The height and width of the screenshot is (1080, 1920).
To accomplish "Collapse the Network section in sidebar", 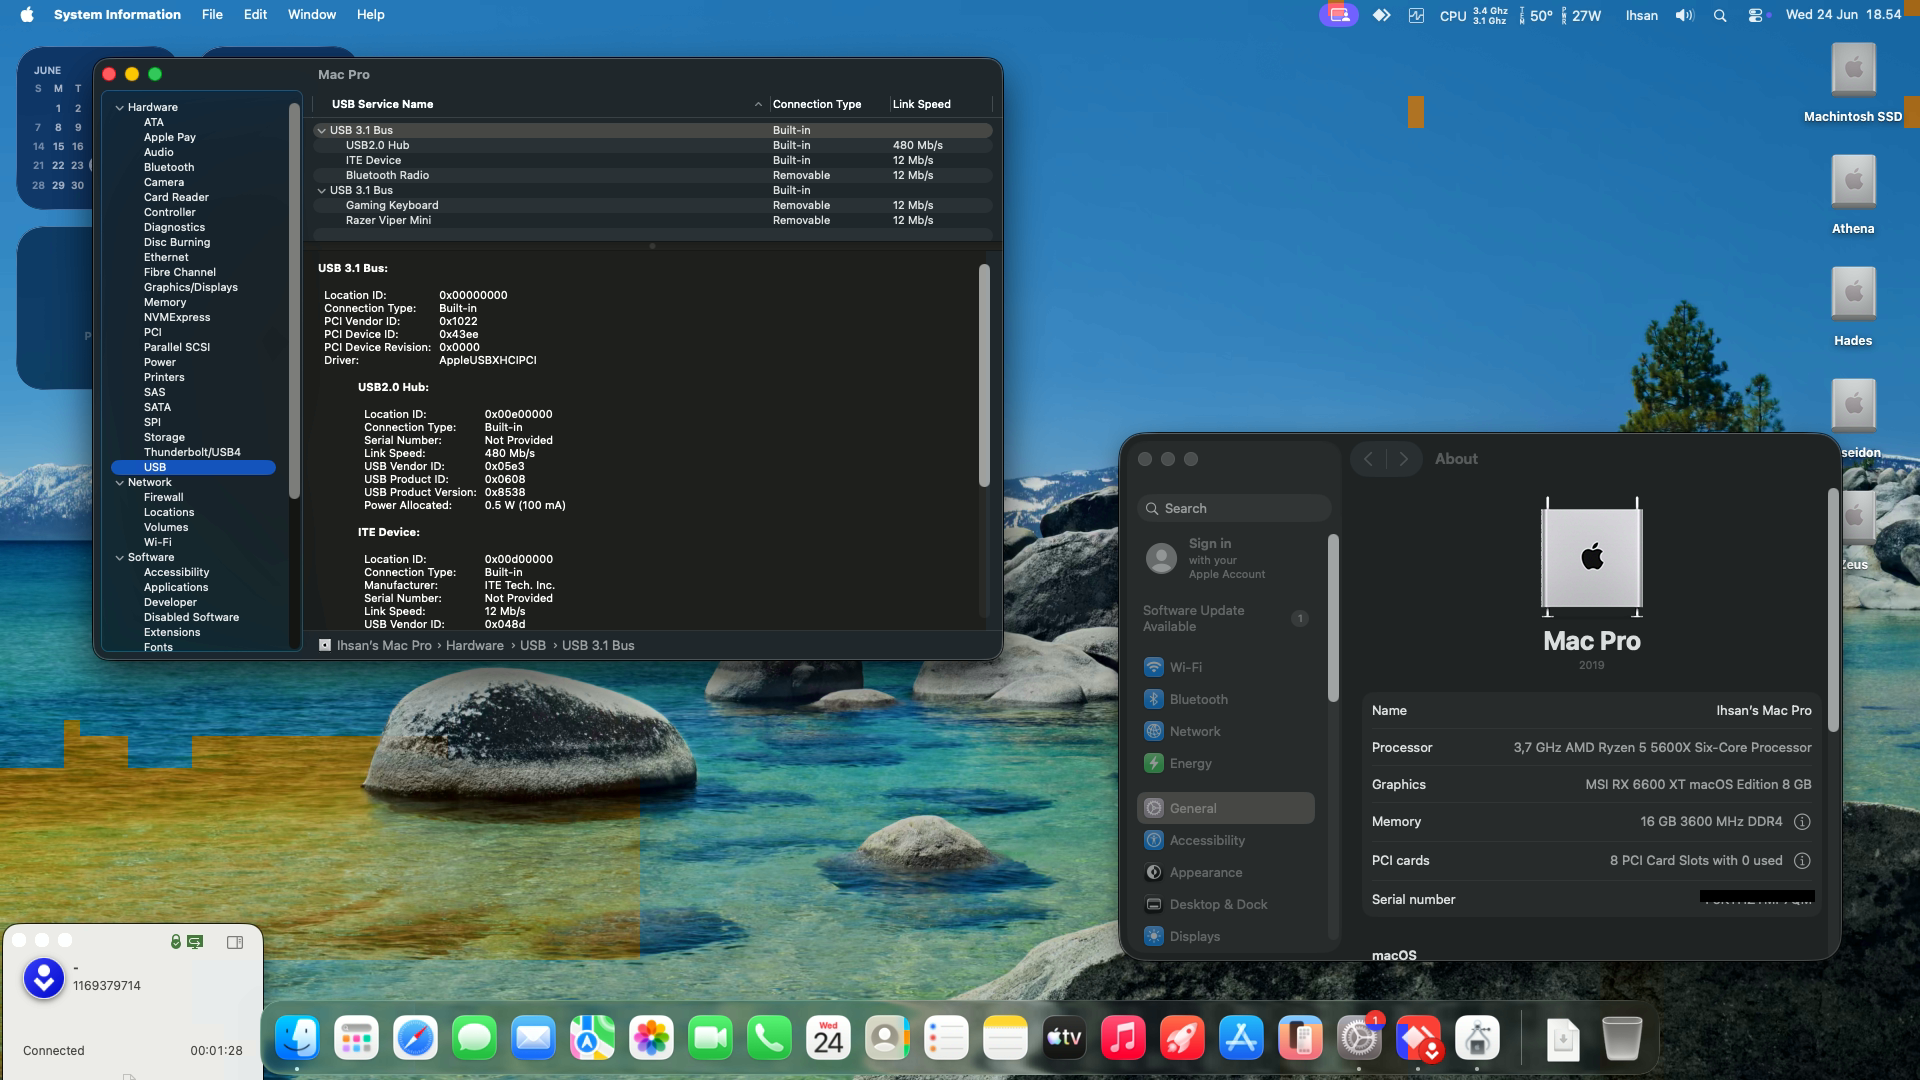I will 119,482.
